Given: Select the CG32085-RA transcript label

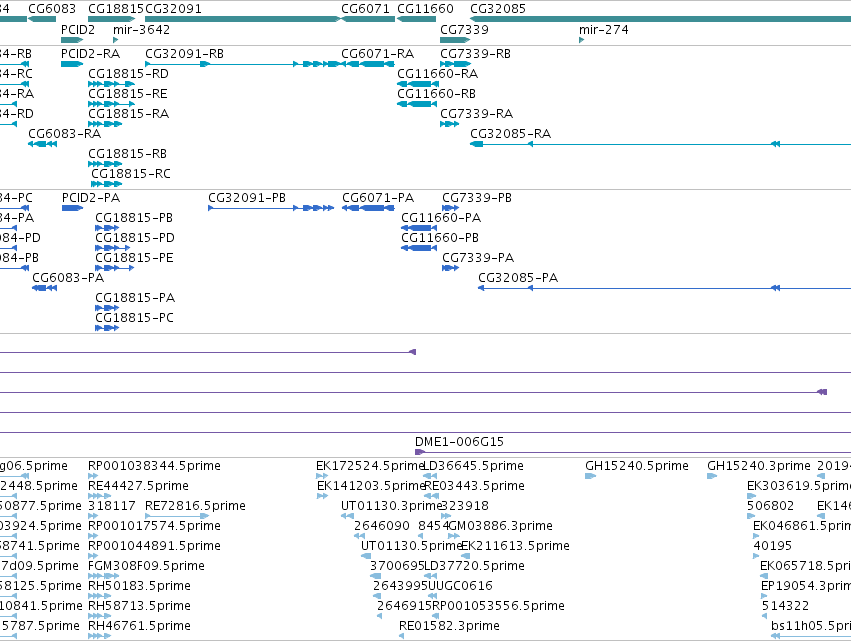Looking at the screenshot, I should (x=510, y=134).
